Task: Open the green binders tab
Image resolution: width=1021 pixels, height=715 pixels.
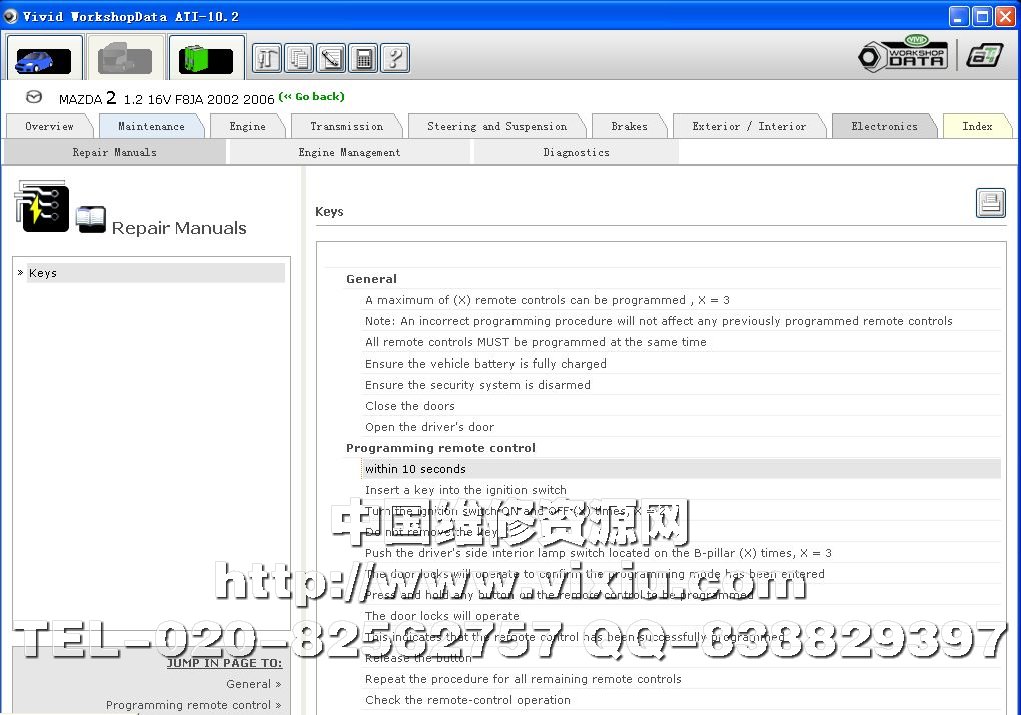Action: coord(206,59)
